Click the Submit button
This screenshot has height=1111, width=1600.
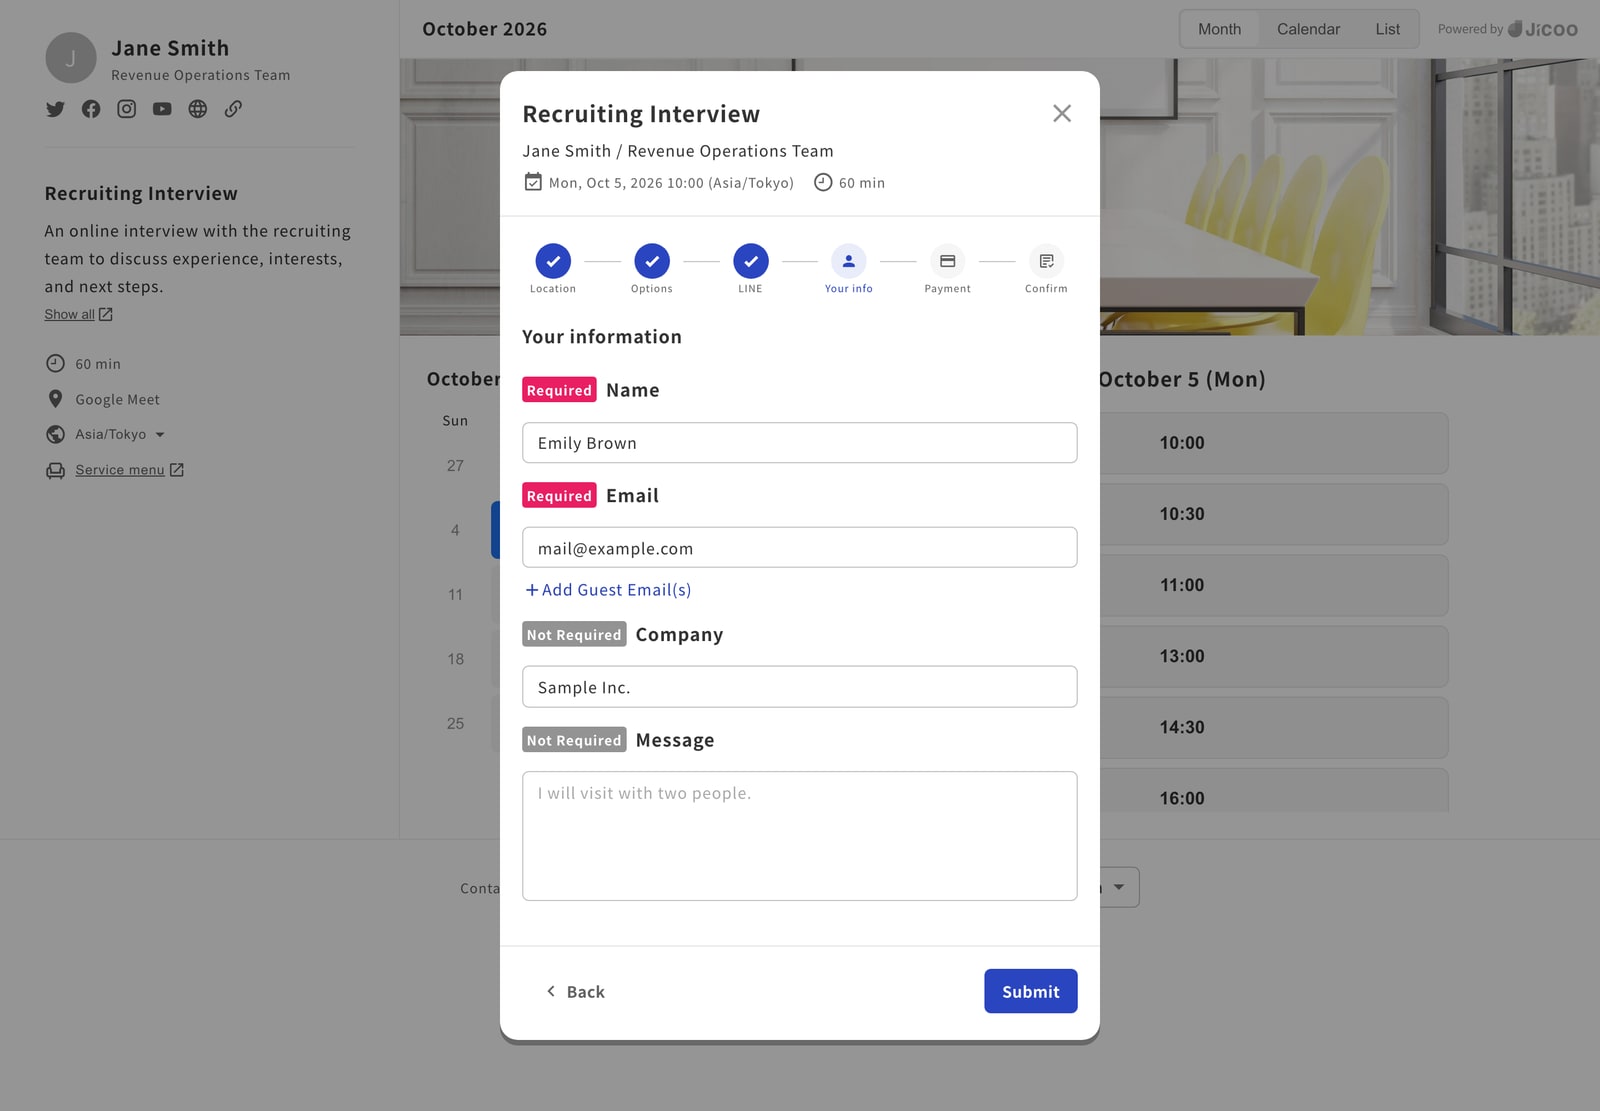[1031, 991]
